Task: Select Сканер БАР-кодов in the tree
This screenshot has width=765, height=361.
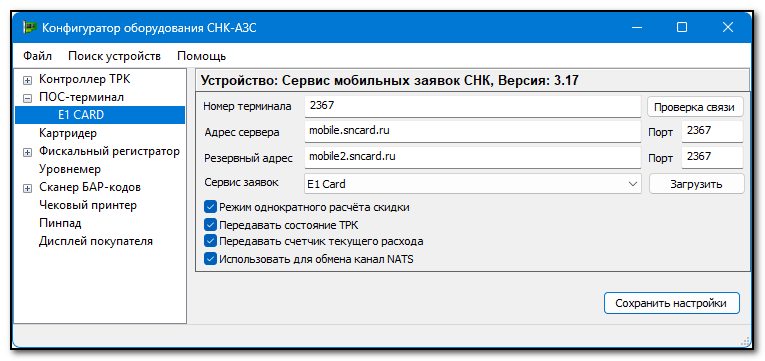Action: (x=90, y=187)
